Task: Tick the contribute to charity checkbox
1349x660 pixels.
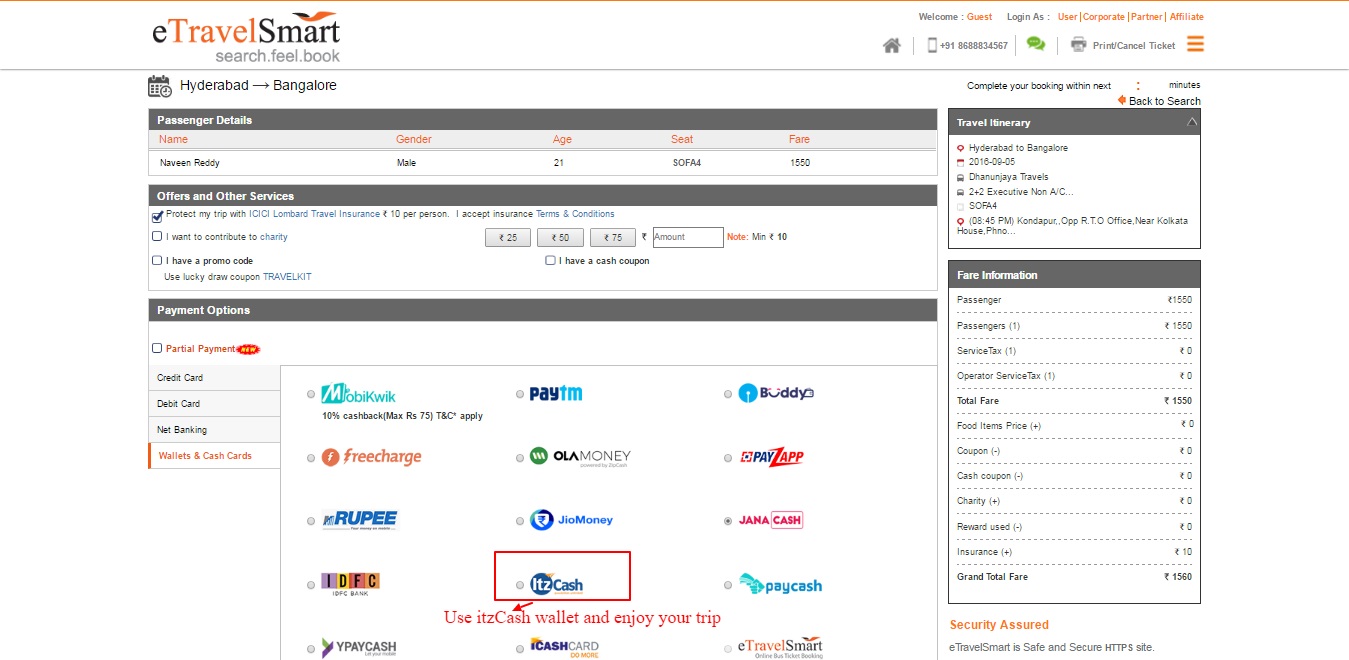Action: 157,237
